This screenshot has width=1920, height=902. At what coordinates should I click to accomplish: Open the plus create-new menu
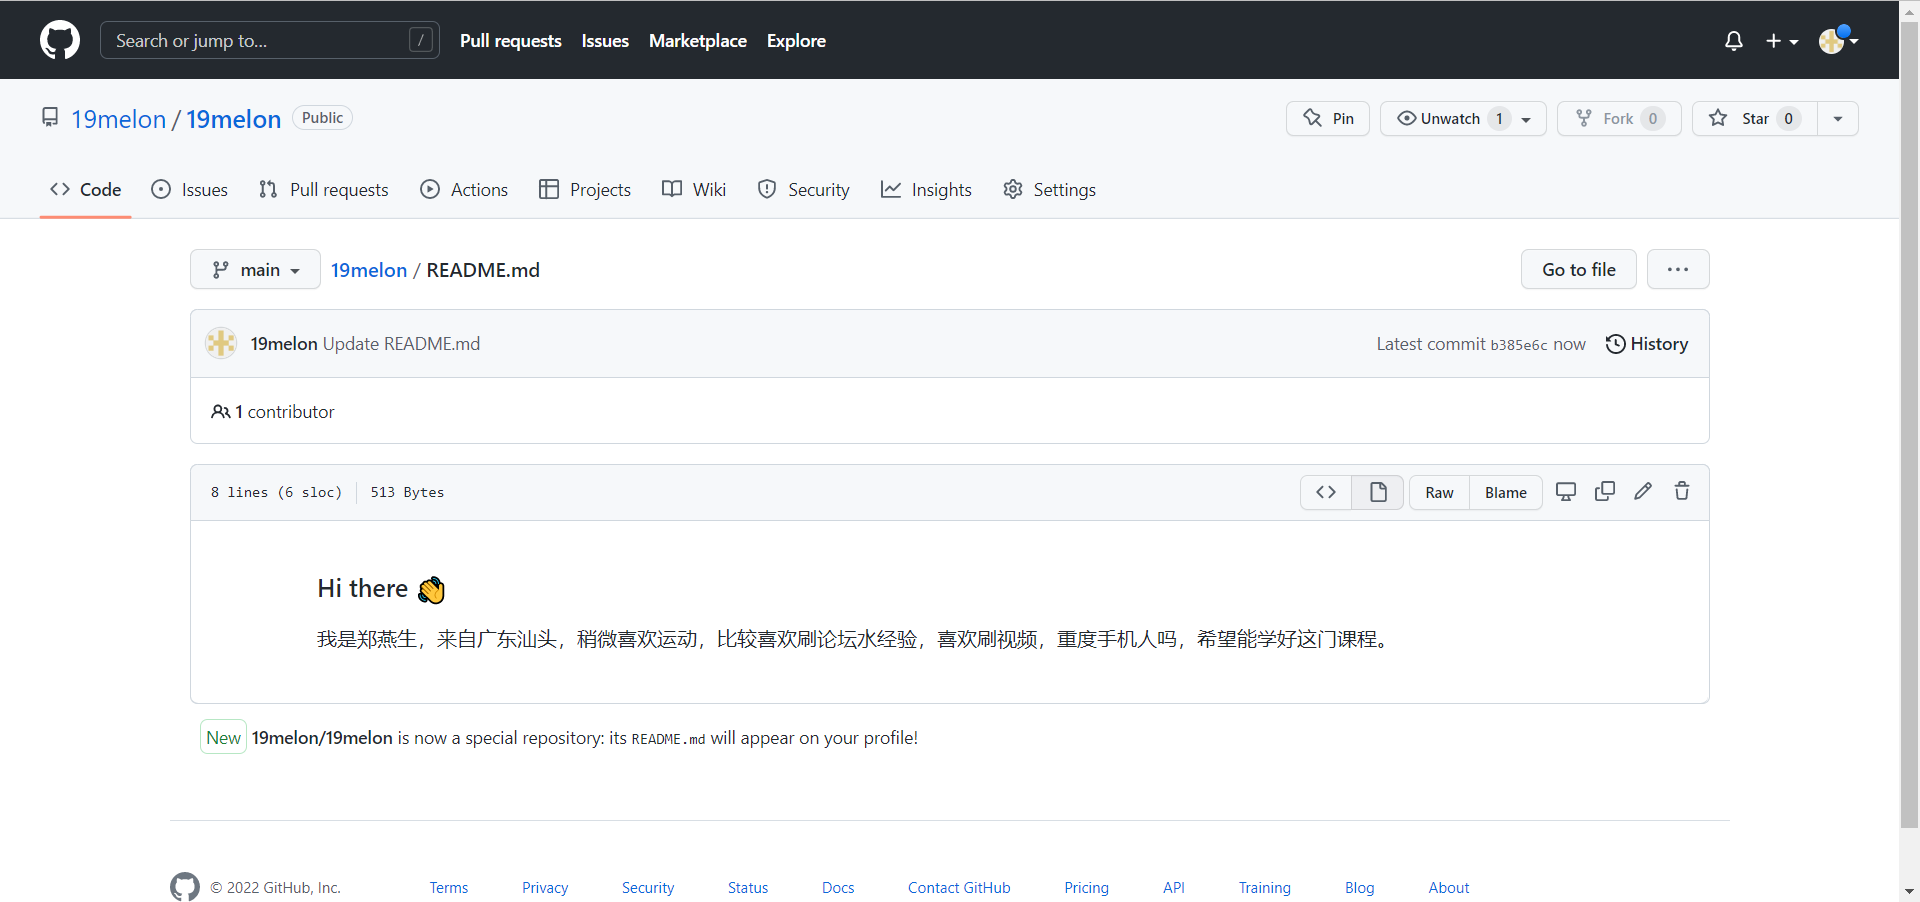coord(1781,41)
